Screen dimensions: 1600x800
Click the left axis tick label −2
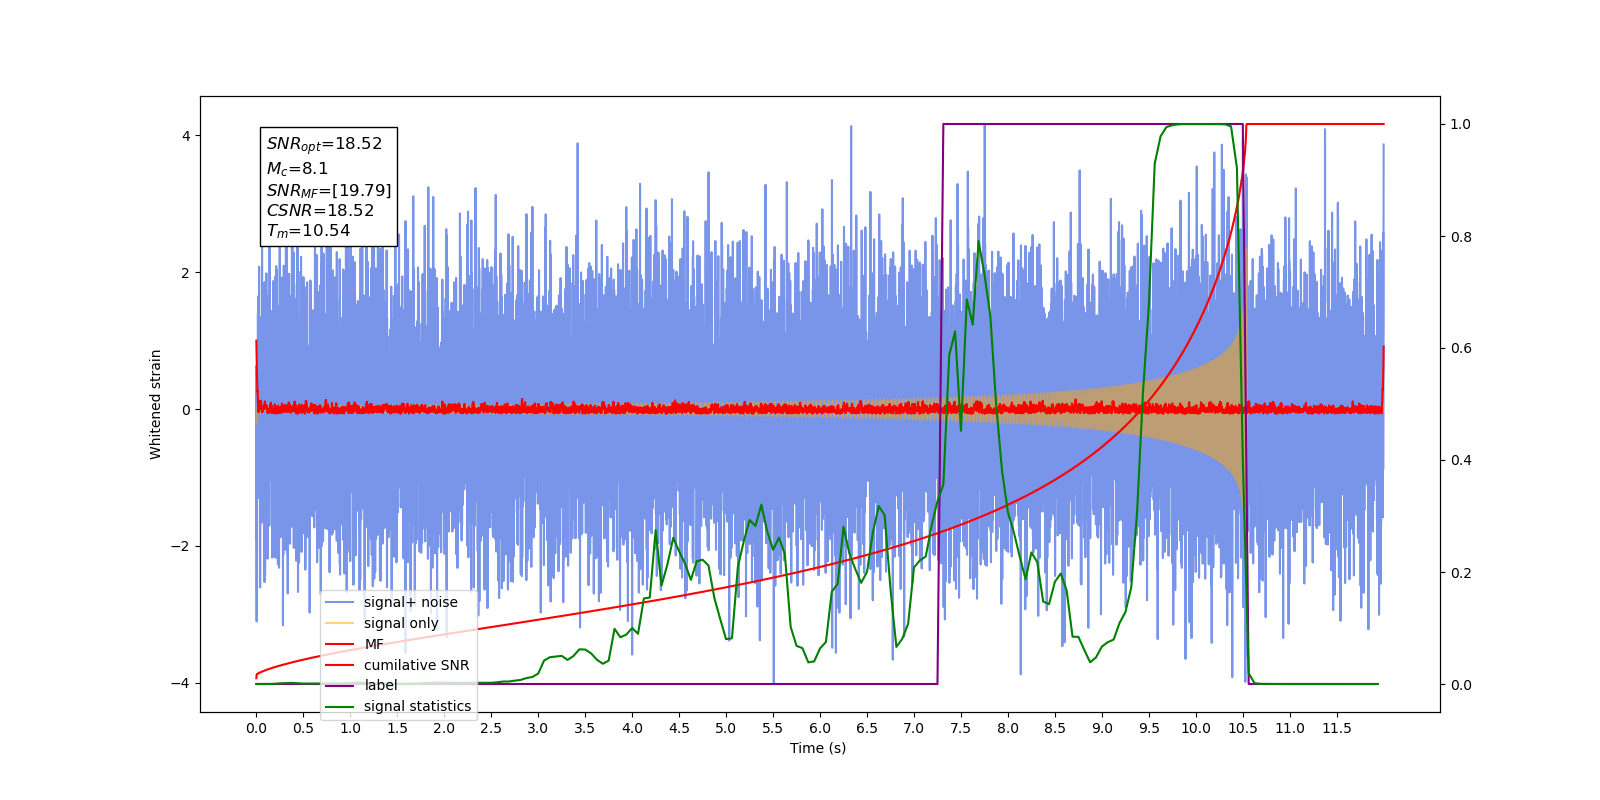coord(180,547)
